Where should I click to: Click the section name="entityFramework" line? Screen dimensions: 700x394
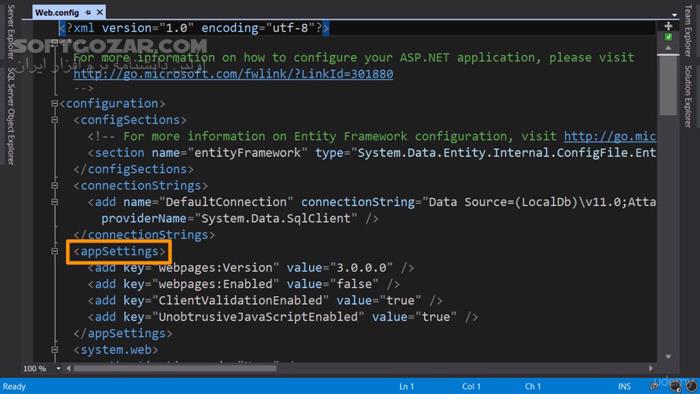click(372, 153)
